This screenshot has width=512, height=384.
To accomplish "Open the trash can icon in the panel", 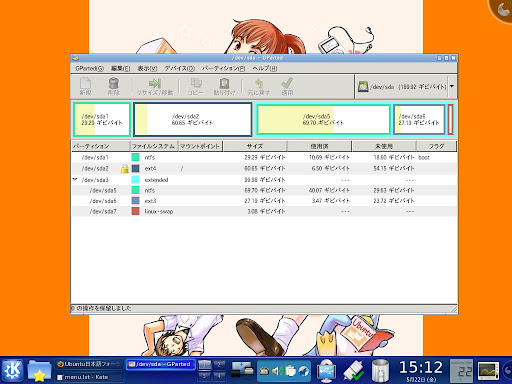I will coord(380,371).
